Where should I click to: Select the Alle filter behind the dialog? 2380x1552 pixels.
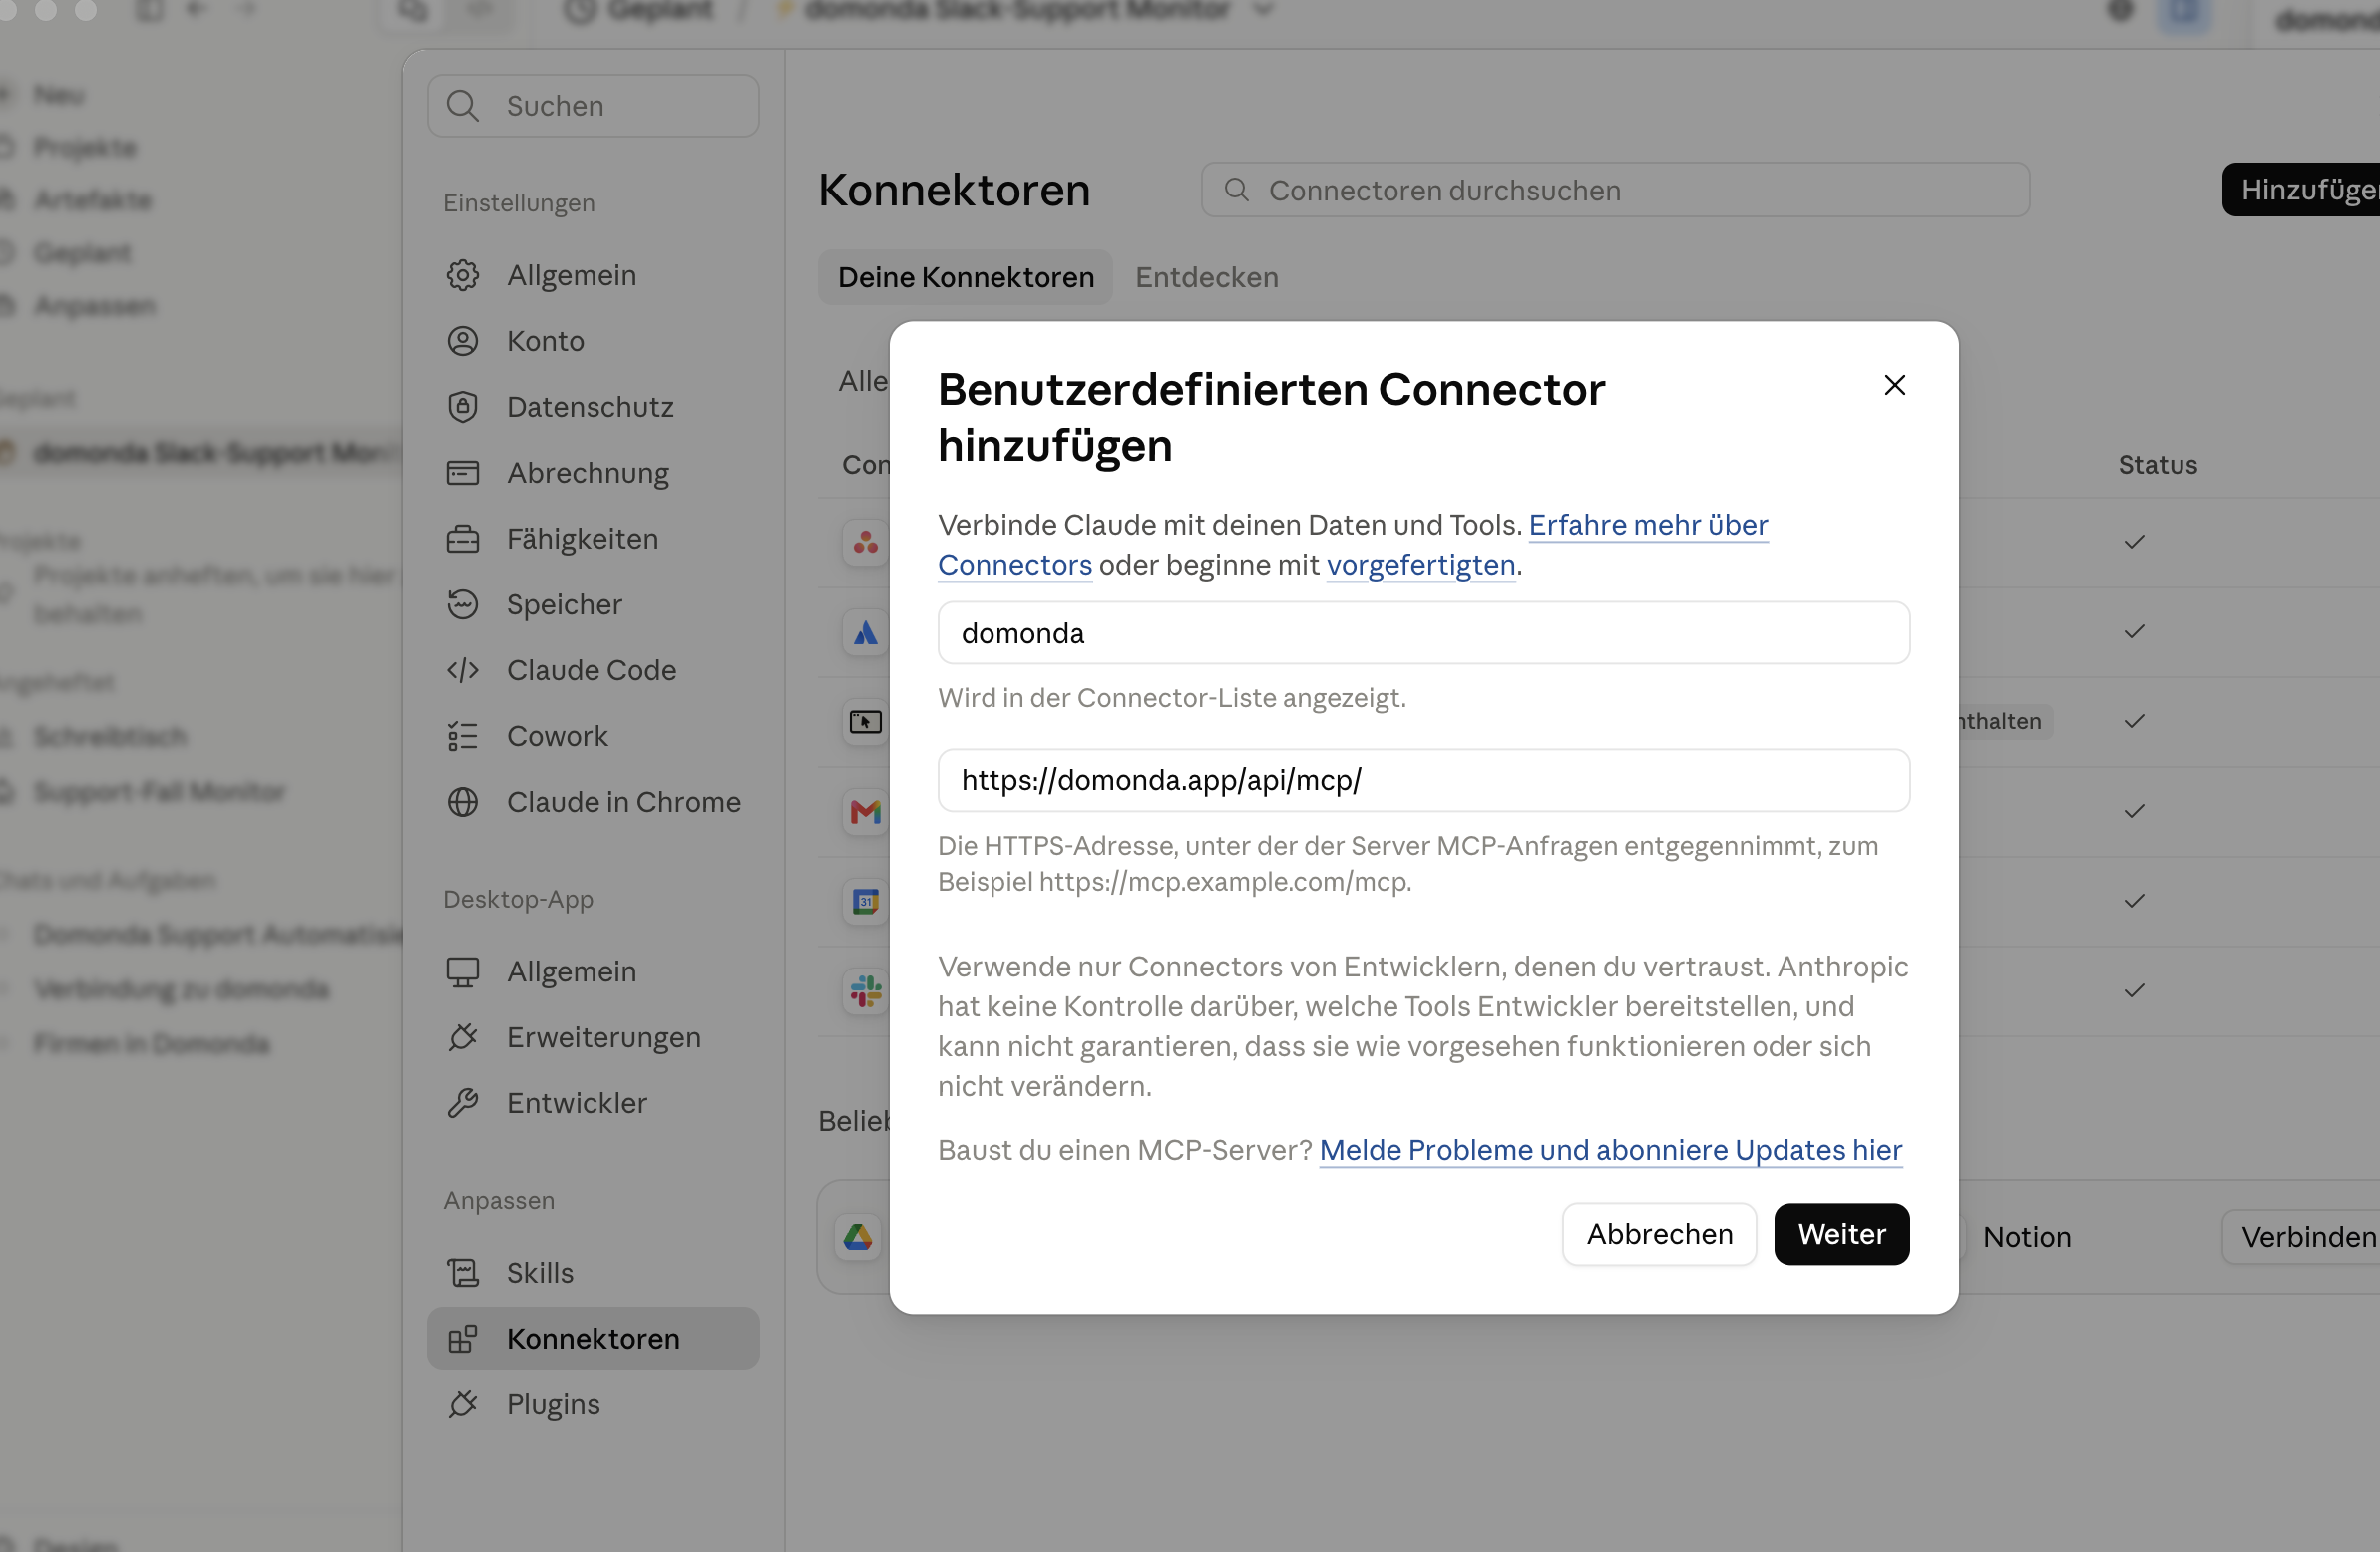(x=862, y=381)
